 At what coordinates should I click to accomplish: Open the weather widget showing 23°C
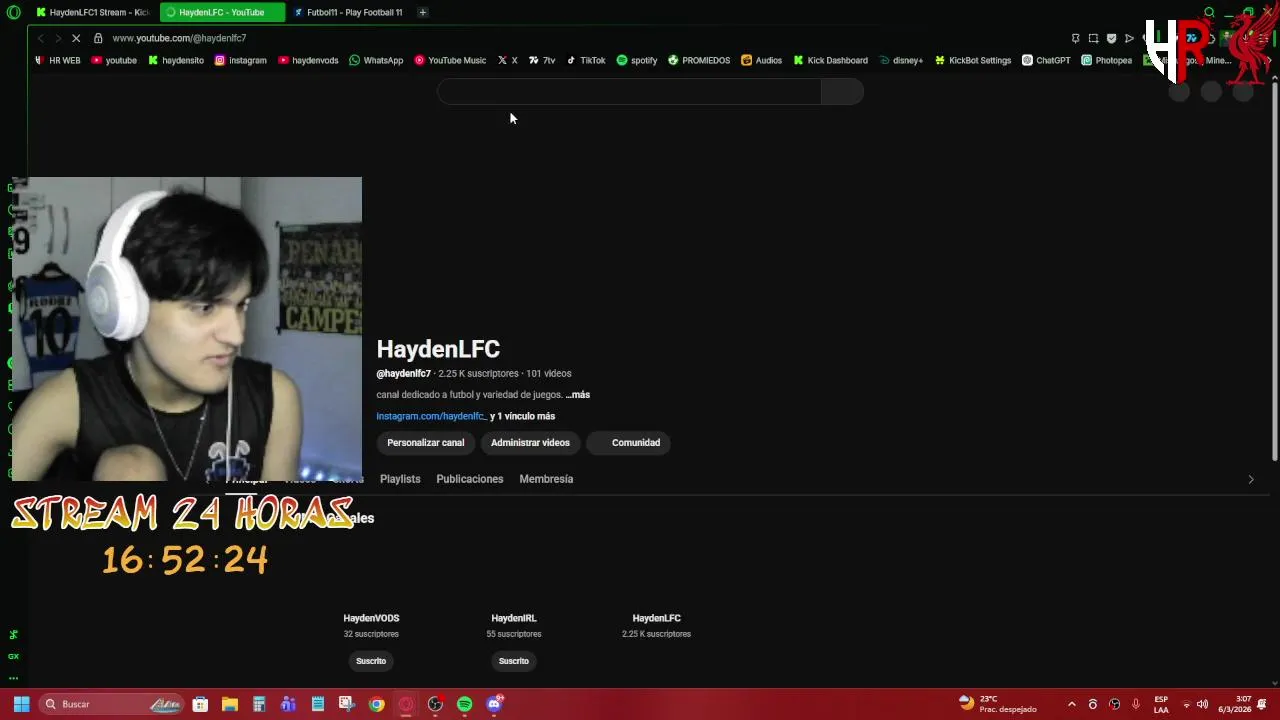[997, 704]
